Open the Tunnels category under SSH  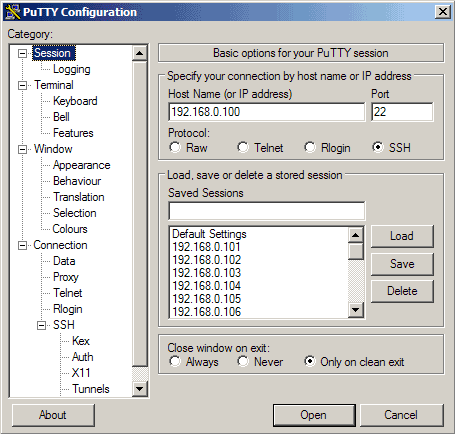[91, 389]
